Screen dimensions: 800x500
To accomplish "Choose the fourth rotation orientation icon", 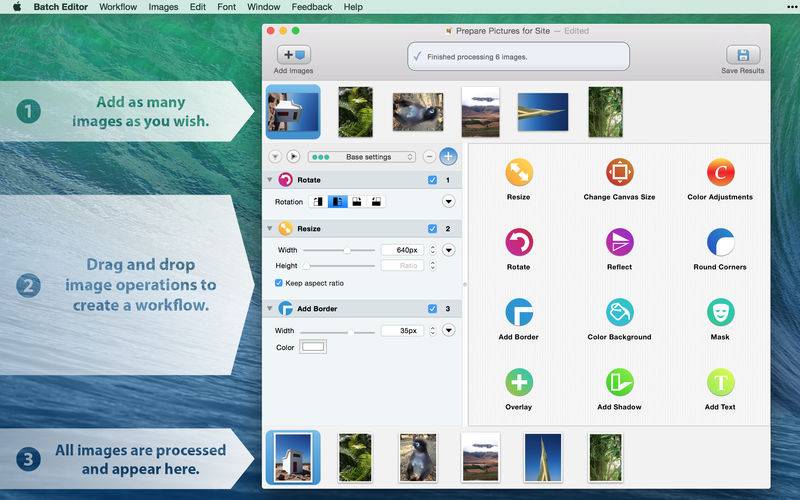I will tap(376, 202).
